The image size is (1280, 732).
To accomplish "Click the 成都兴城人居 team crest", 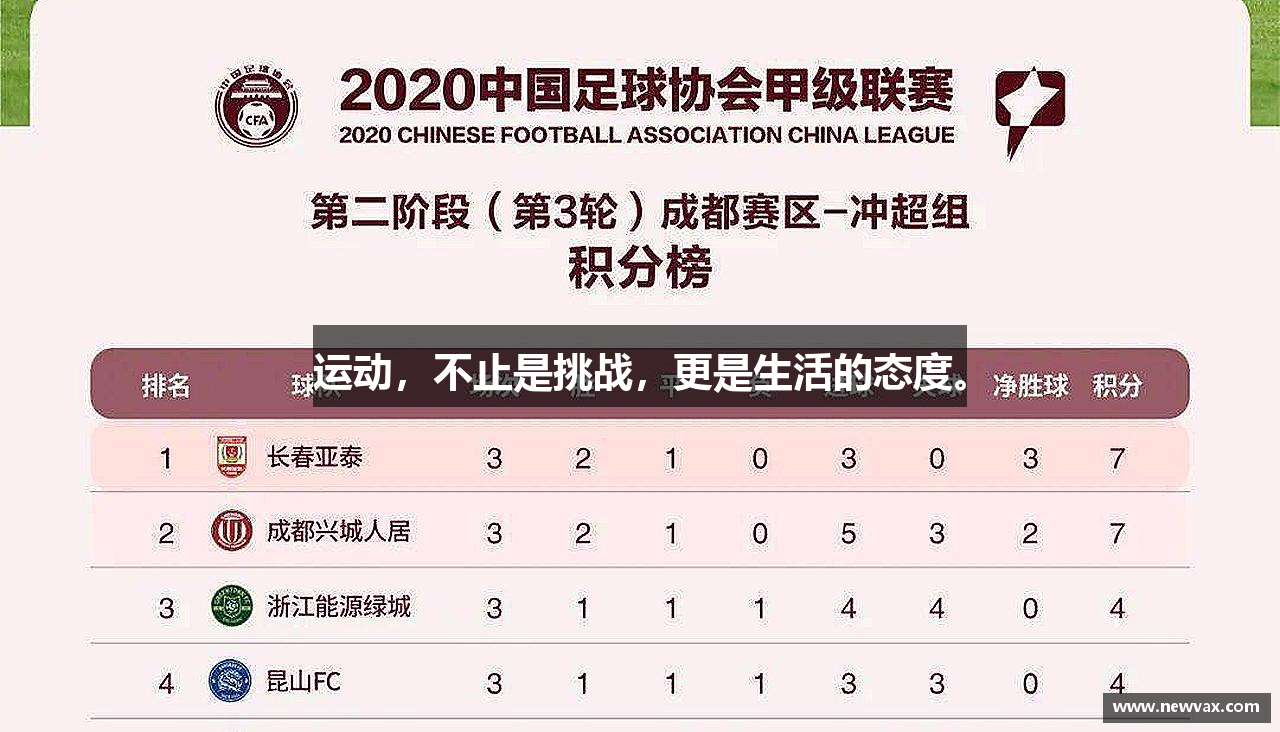I will click(232, 531).
